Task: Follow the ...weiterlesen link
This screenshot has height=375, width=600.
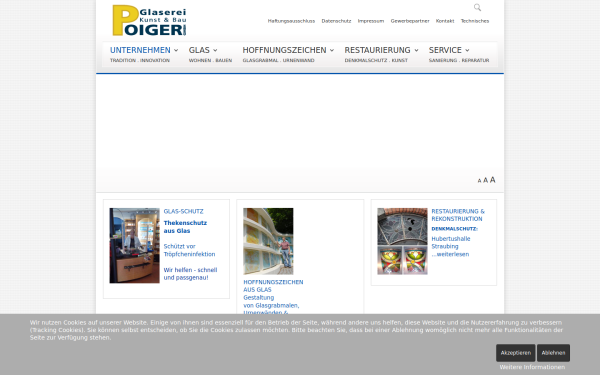Action: [450, 254]
